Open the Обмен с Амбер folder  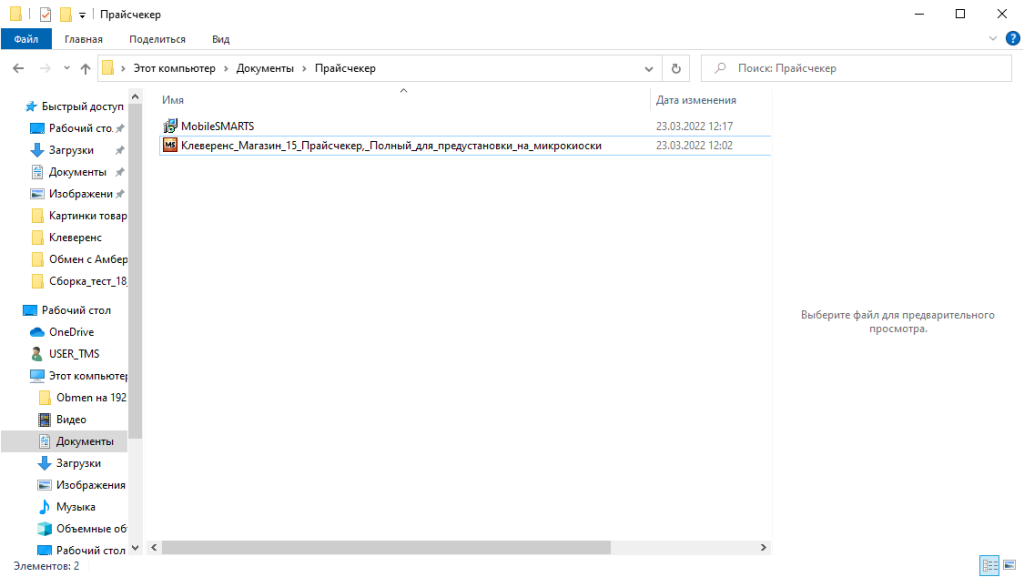88,259
